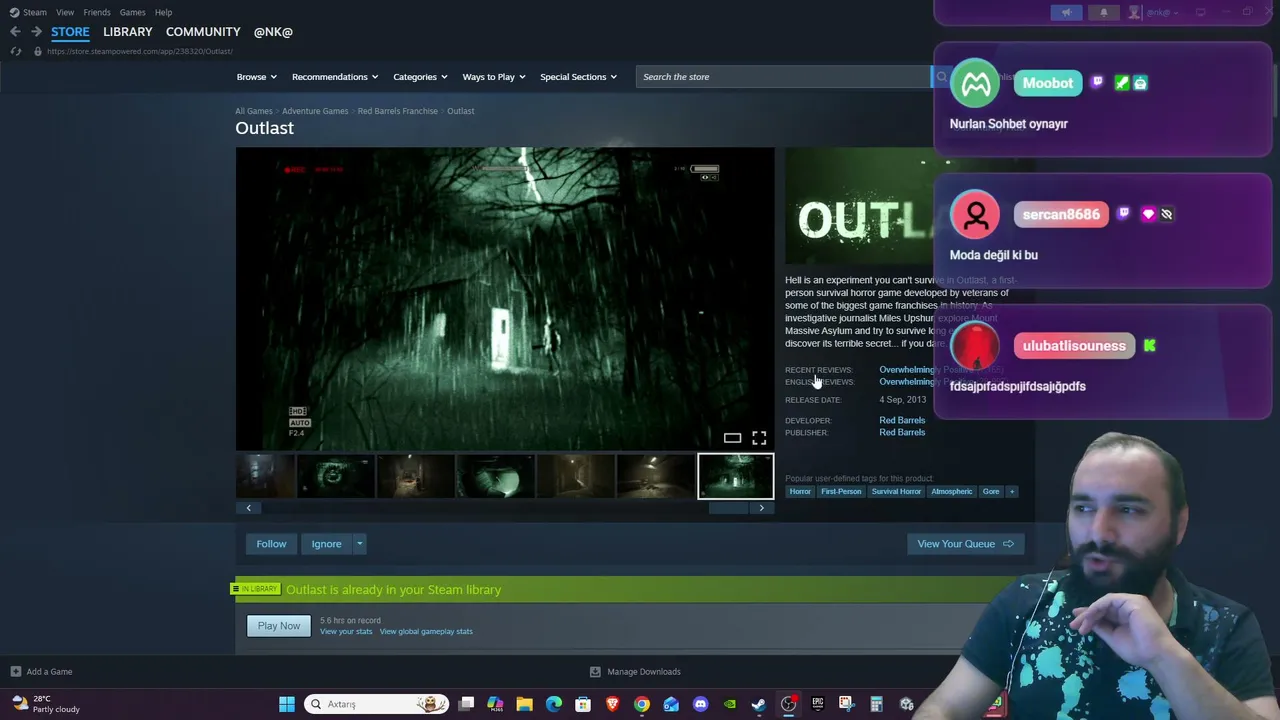Screen dimensions: 1280x720
Task: Select the Gore tag
Action: [991, 492]
